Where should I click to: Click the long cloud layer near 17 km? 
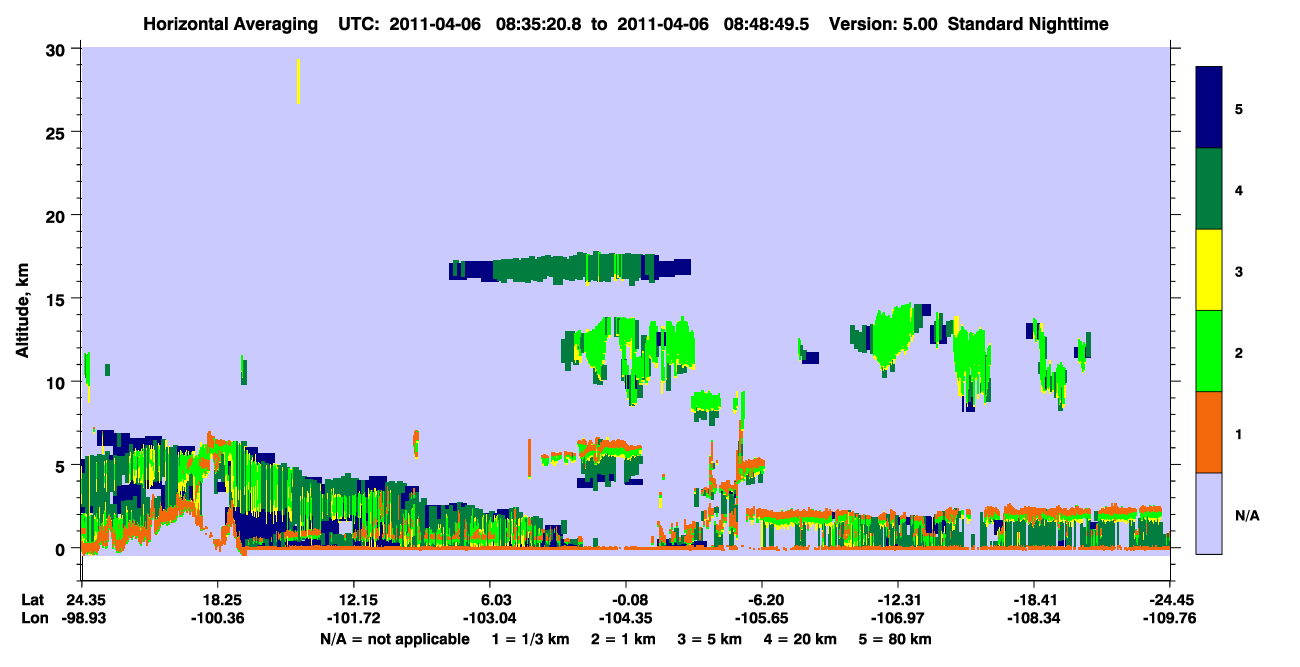click(570, 268)
